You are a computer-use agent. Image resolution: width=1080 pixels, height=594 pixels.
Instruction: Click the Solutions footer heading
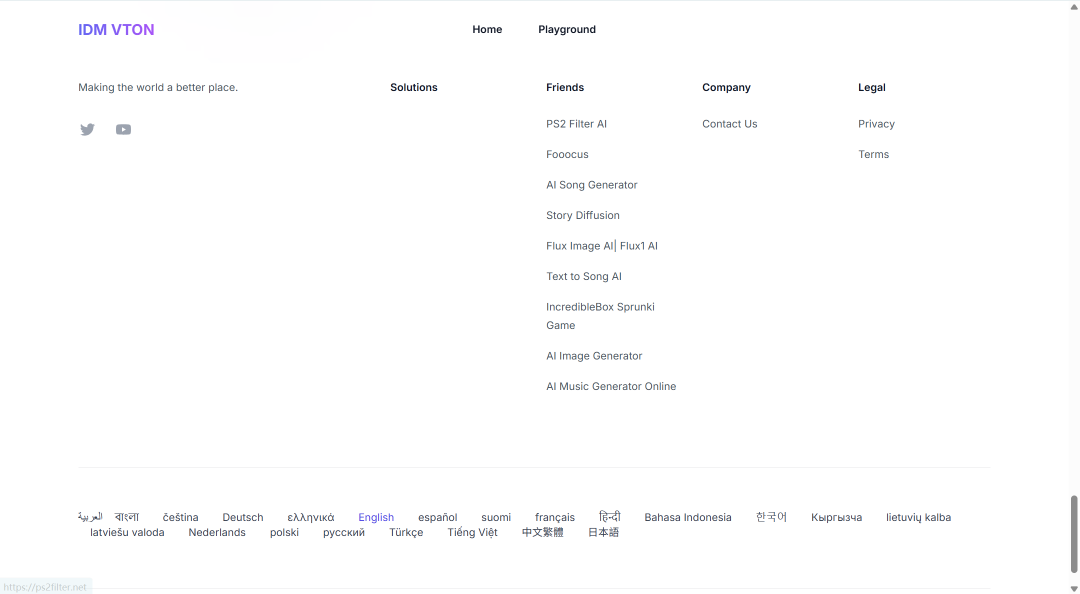pyautogui.click(x=414, y=88)
